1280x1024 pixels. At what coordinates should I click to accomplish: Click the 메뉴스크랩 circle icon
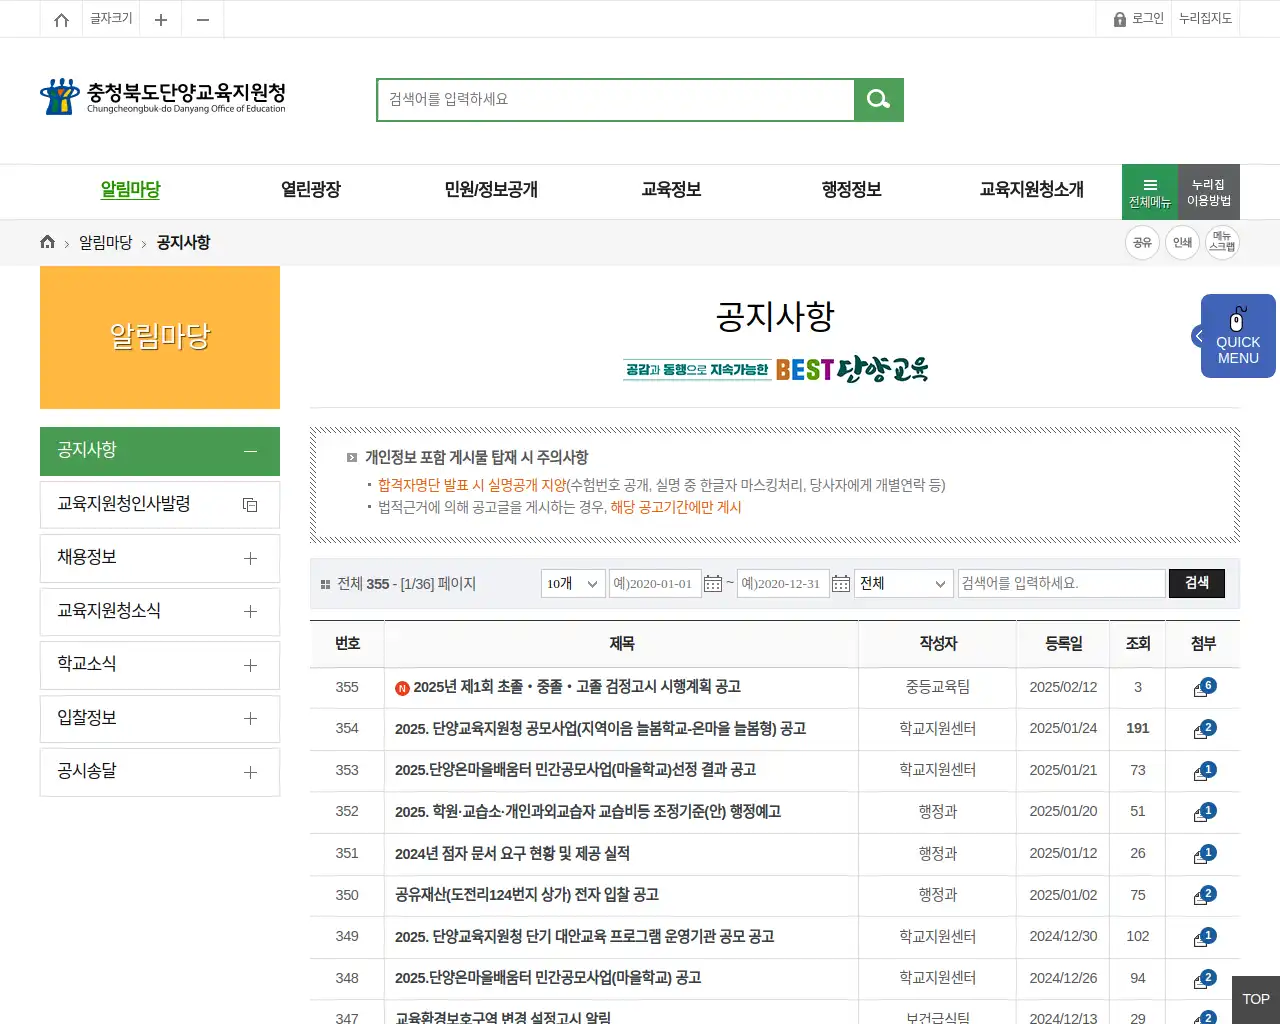click(1222, 242)
